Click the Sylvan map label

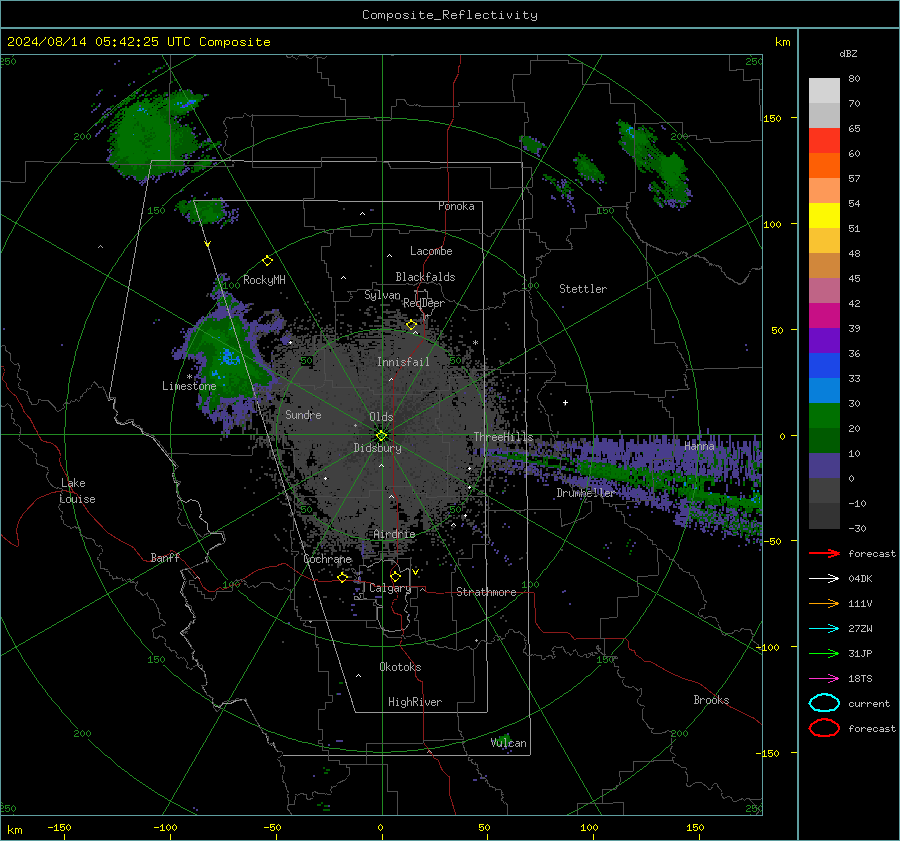[x=382, y=295]
